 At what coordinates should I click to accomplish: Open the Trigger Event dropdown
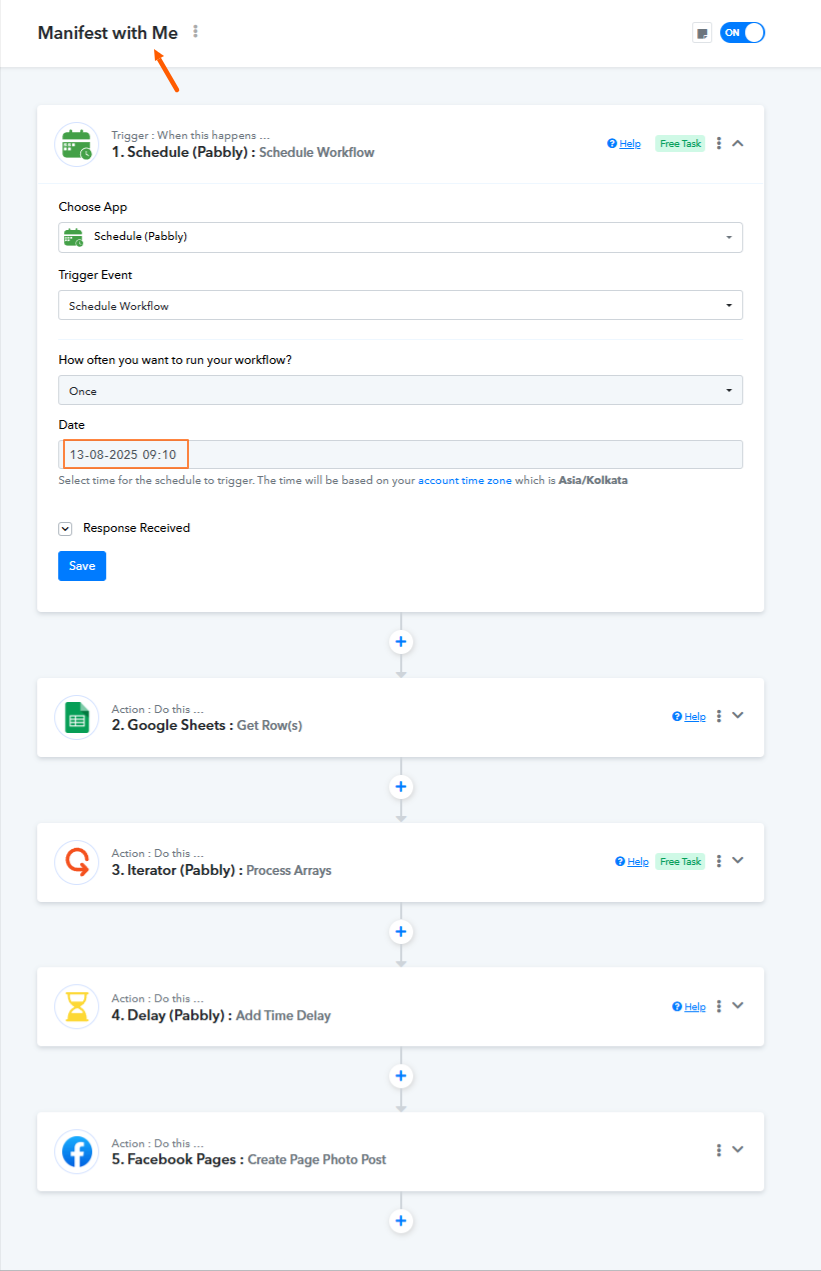point(400,305)
